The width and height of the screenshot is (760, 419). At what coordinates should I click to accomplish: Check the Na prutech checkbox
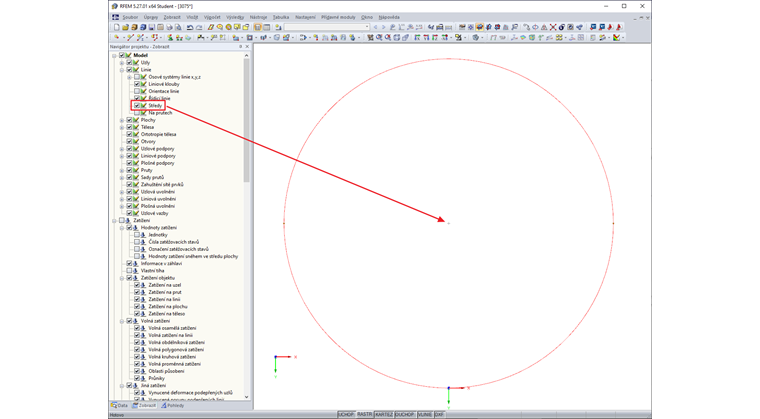pos(137,113)
